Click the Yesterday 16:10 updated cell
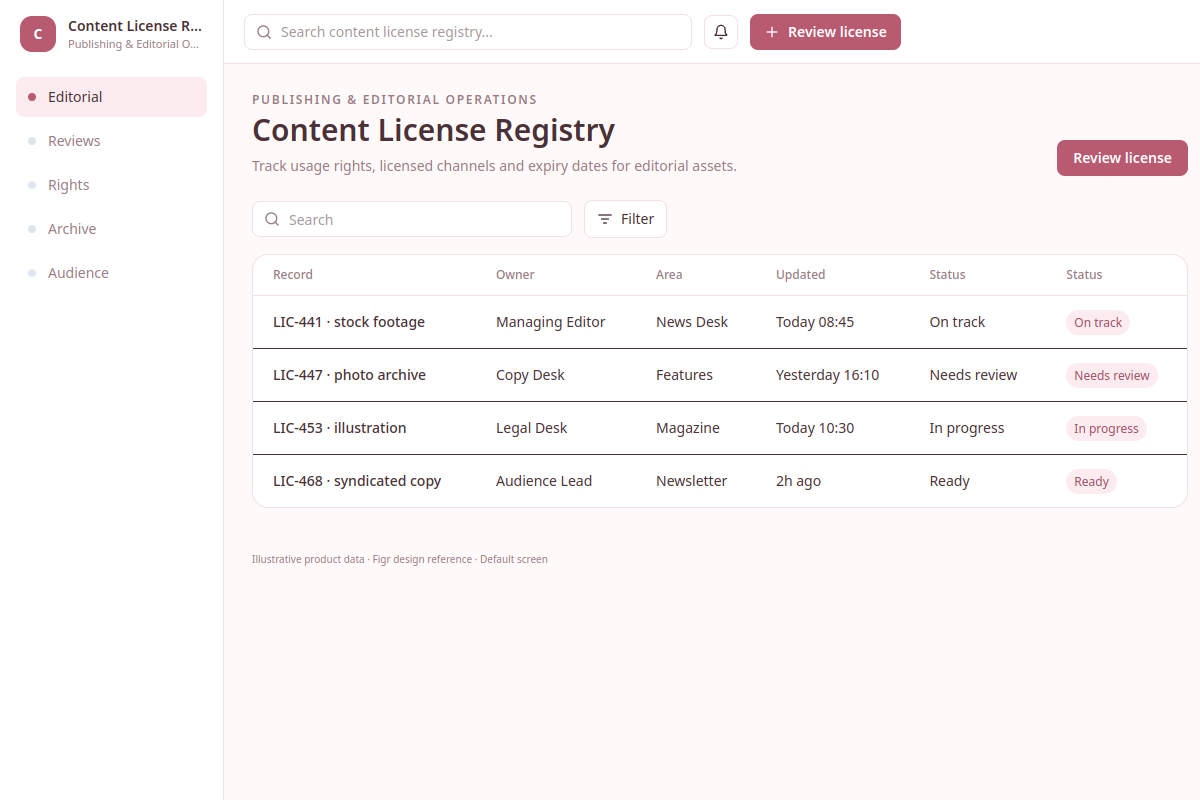The image size is (1200, 800). (827, 375)
